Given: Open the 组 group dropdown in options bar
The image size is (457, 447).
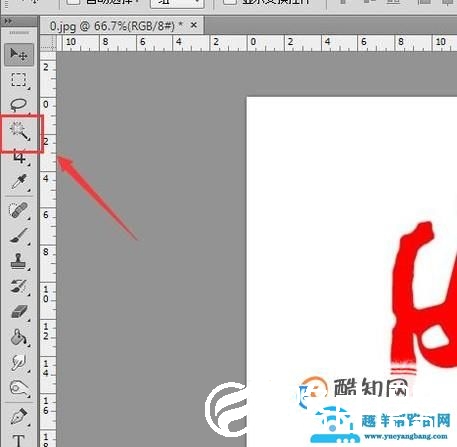Looking at the screenshot, I should pos(177,3).
